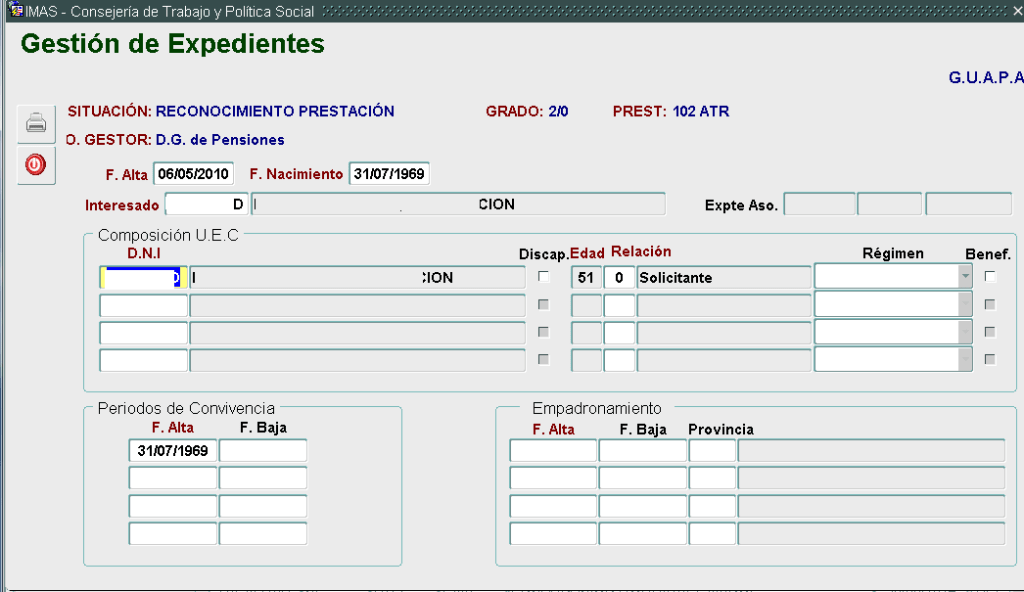Click the Relación field containing 0
Image resolution: width=1024 pixels, height=592 pixels.
(619, 277)
